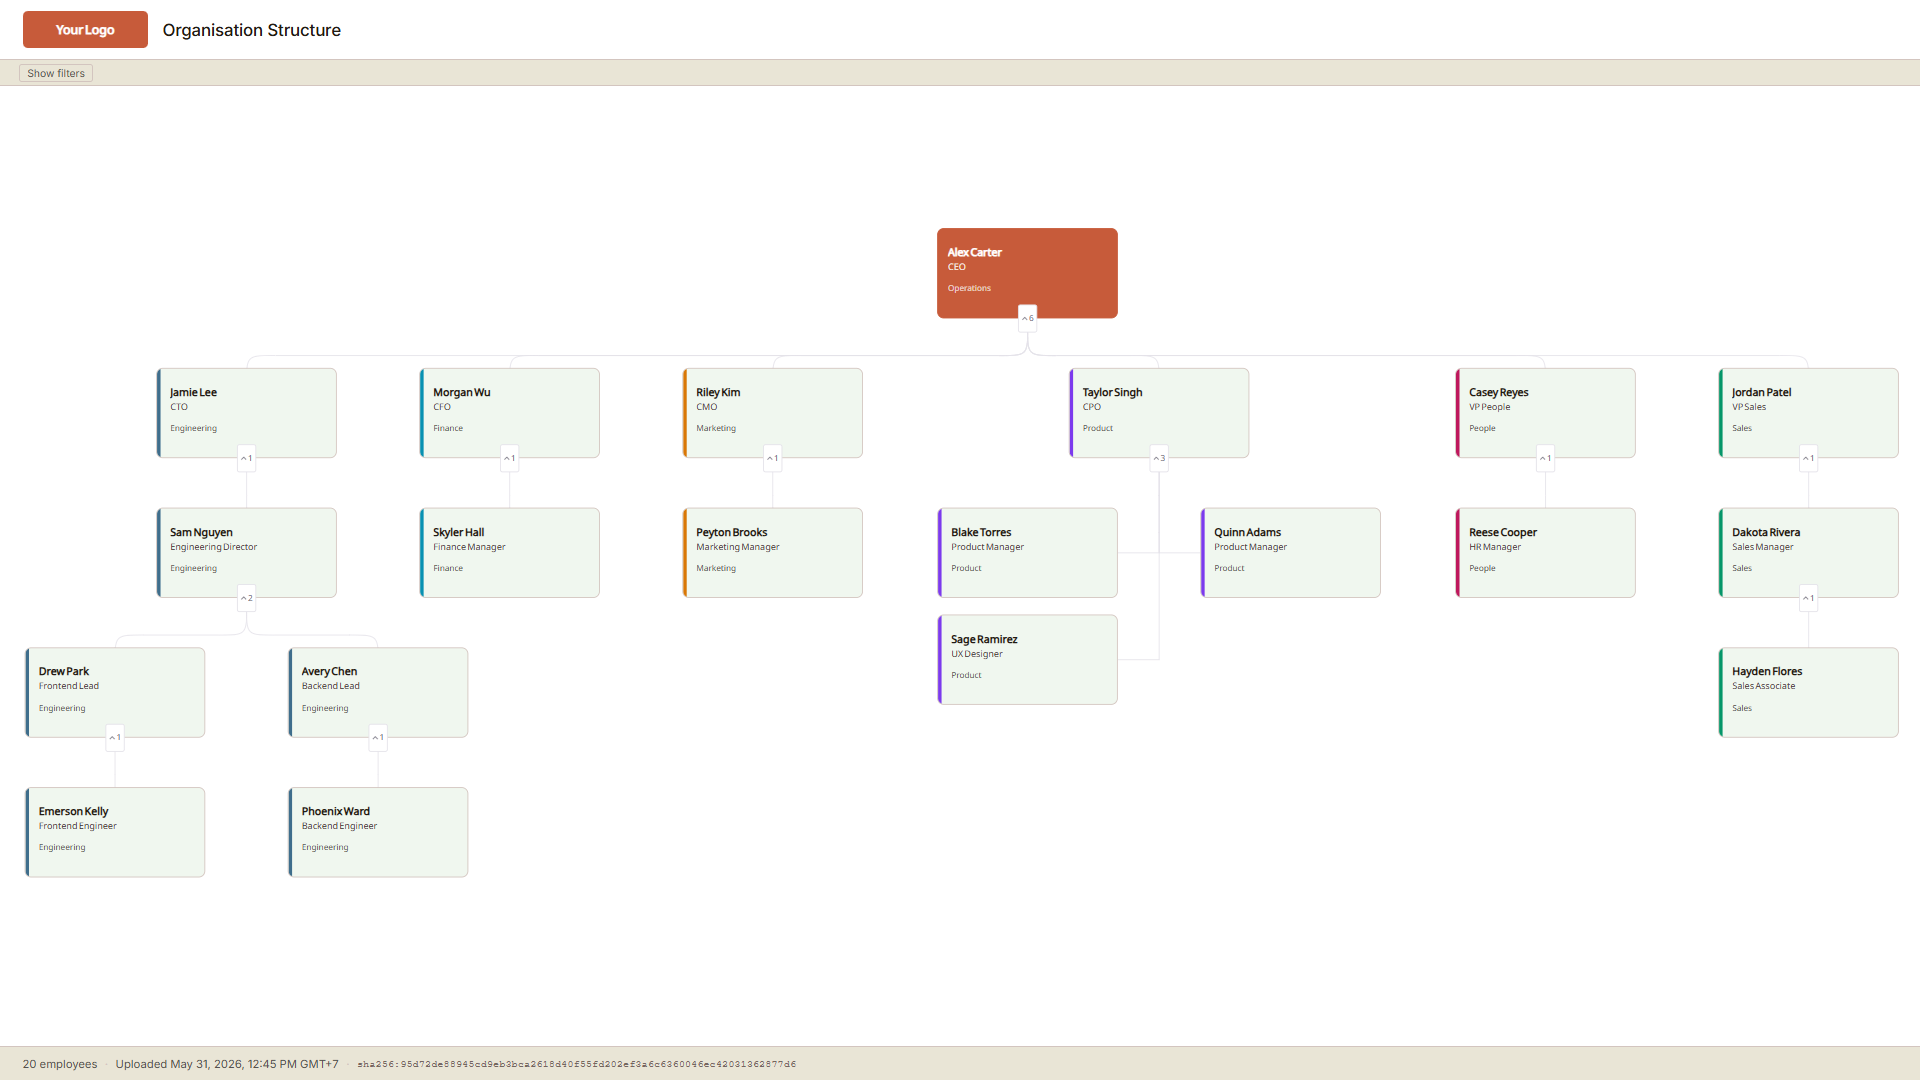Open Skyler Hall Finance Manager card

click(509, 553)
